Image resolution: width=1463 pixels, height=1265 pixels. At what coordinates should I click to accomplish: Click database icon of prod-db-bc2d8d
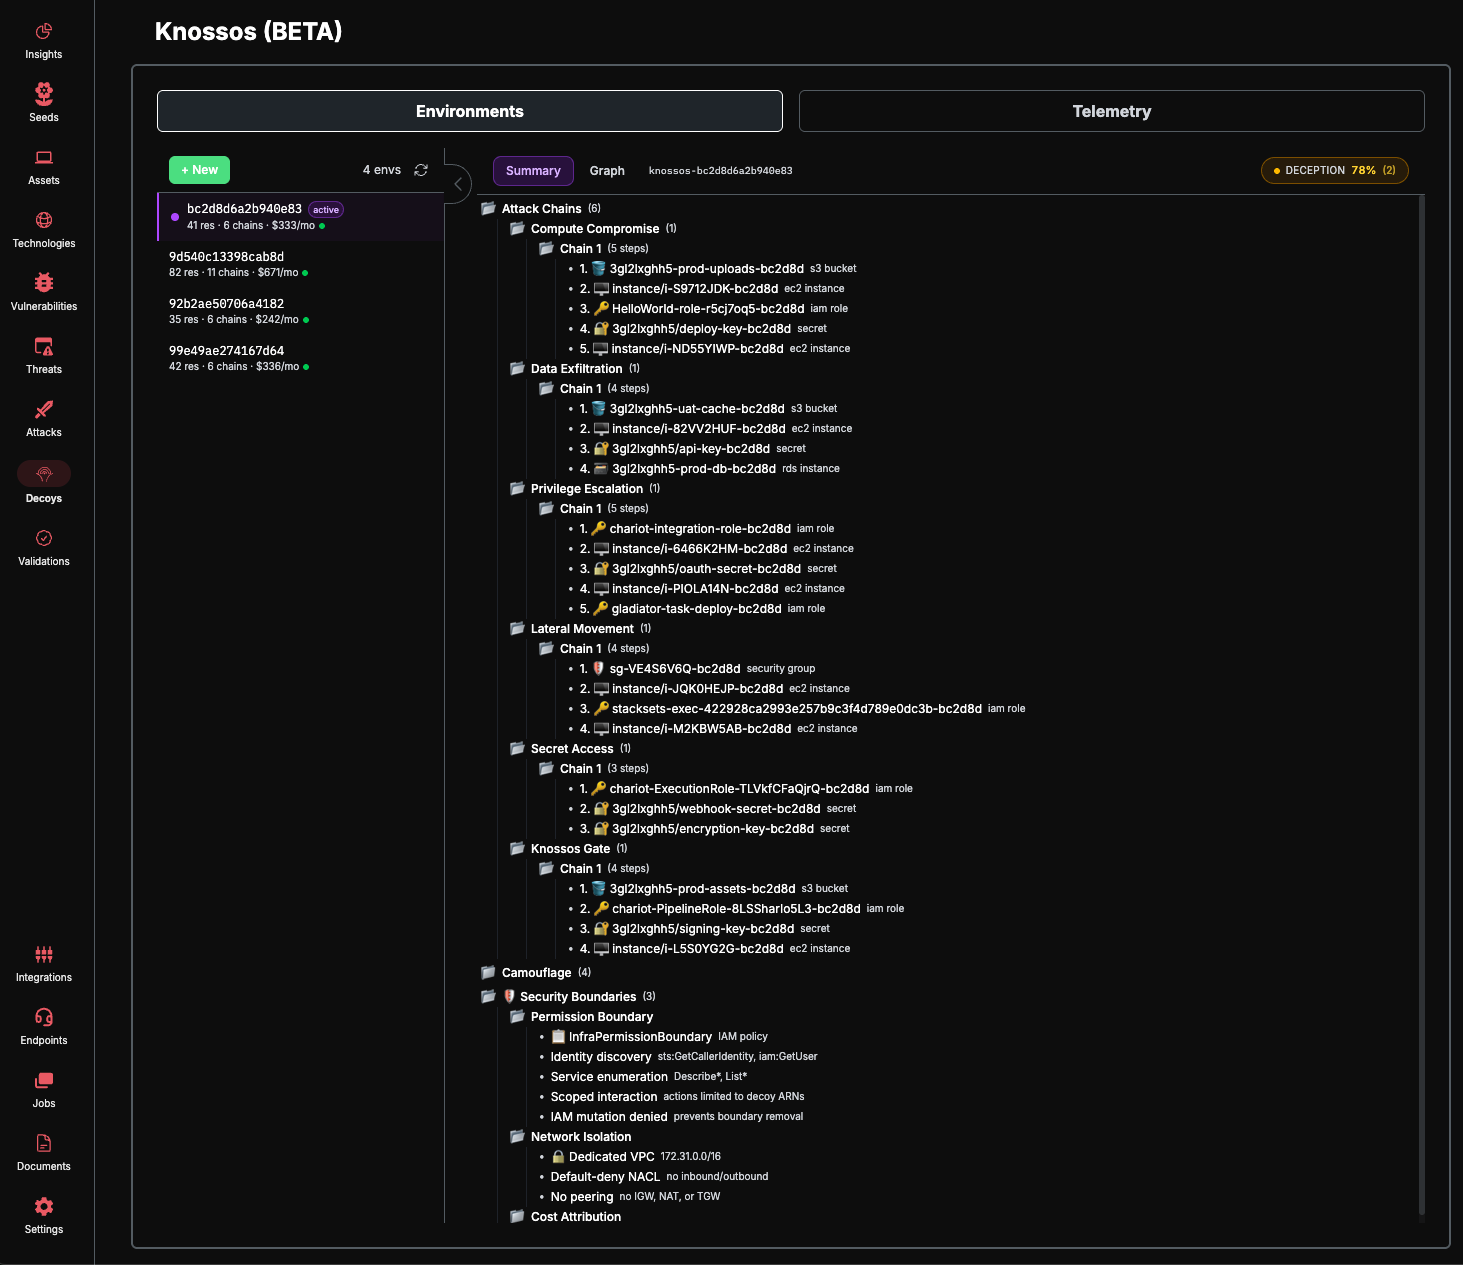601,468
